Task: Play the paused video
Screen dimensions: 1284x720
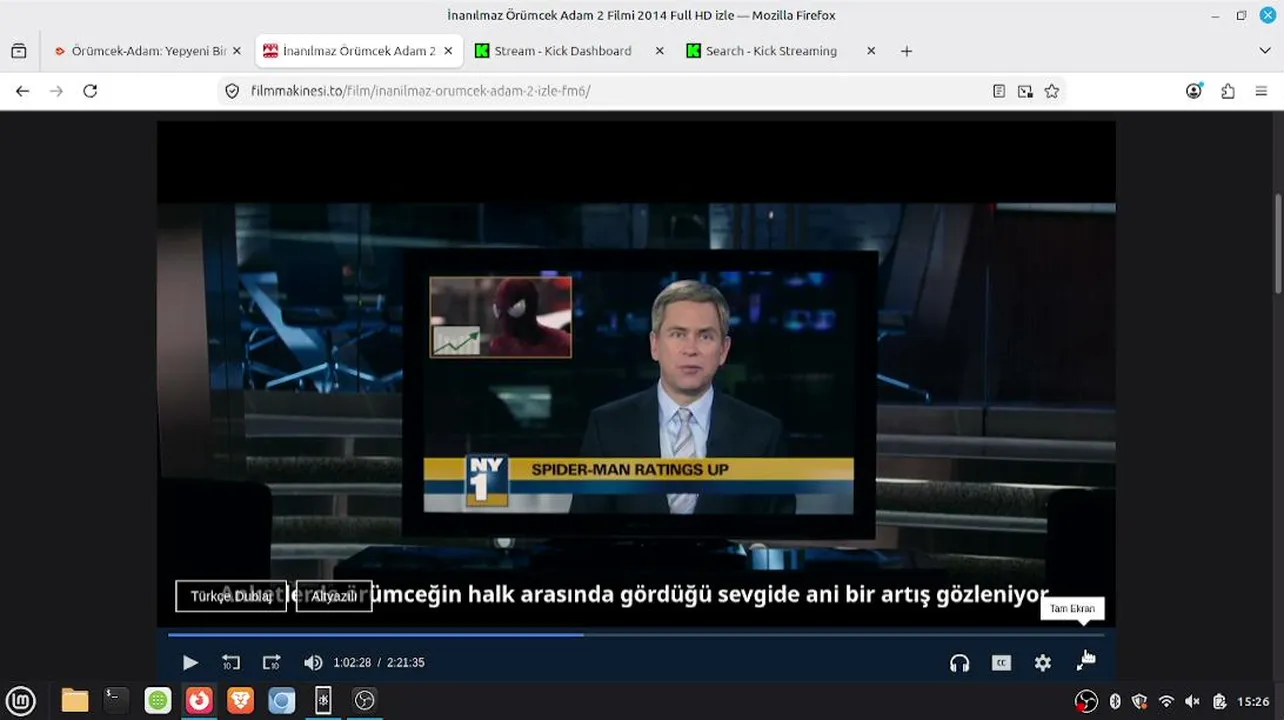Action: [190, 662]
